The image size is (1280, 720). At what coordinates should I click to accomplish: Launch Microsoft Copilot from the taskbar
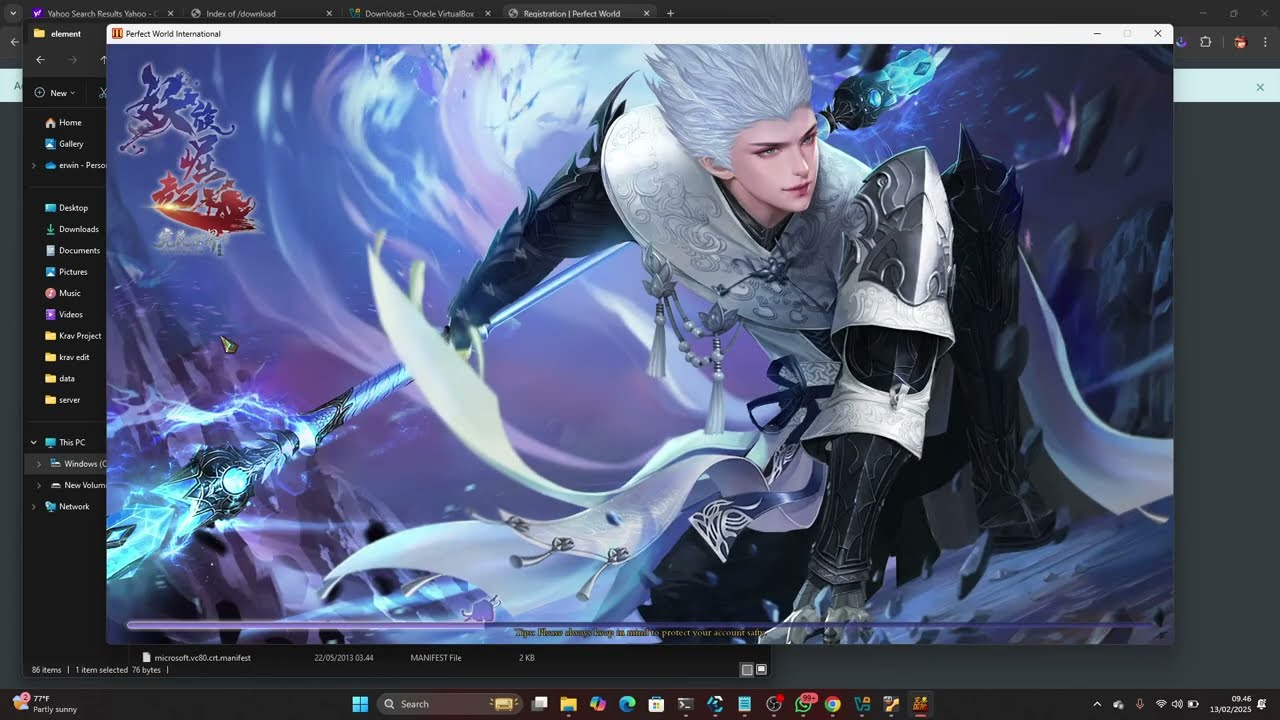598,704
